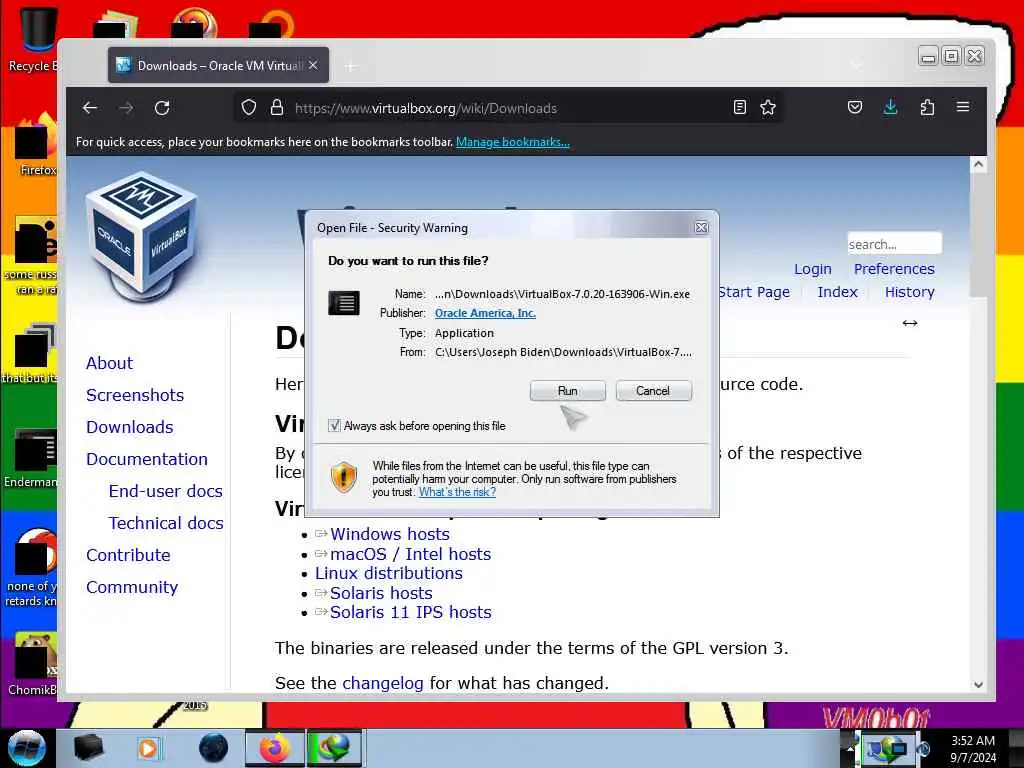Viewport: 1024px width, 768px height.
Task: Open the Linux distributions link
Action: point(389,573)
